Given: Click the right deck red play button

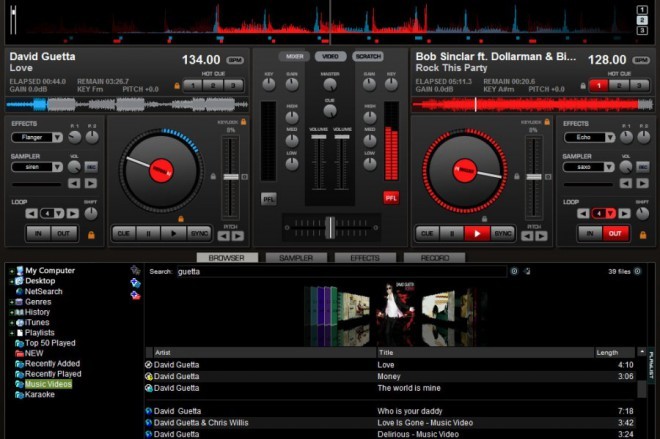Looking at the screenshot, I should point(477,234).
